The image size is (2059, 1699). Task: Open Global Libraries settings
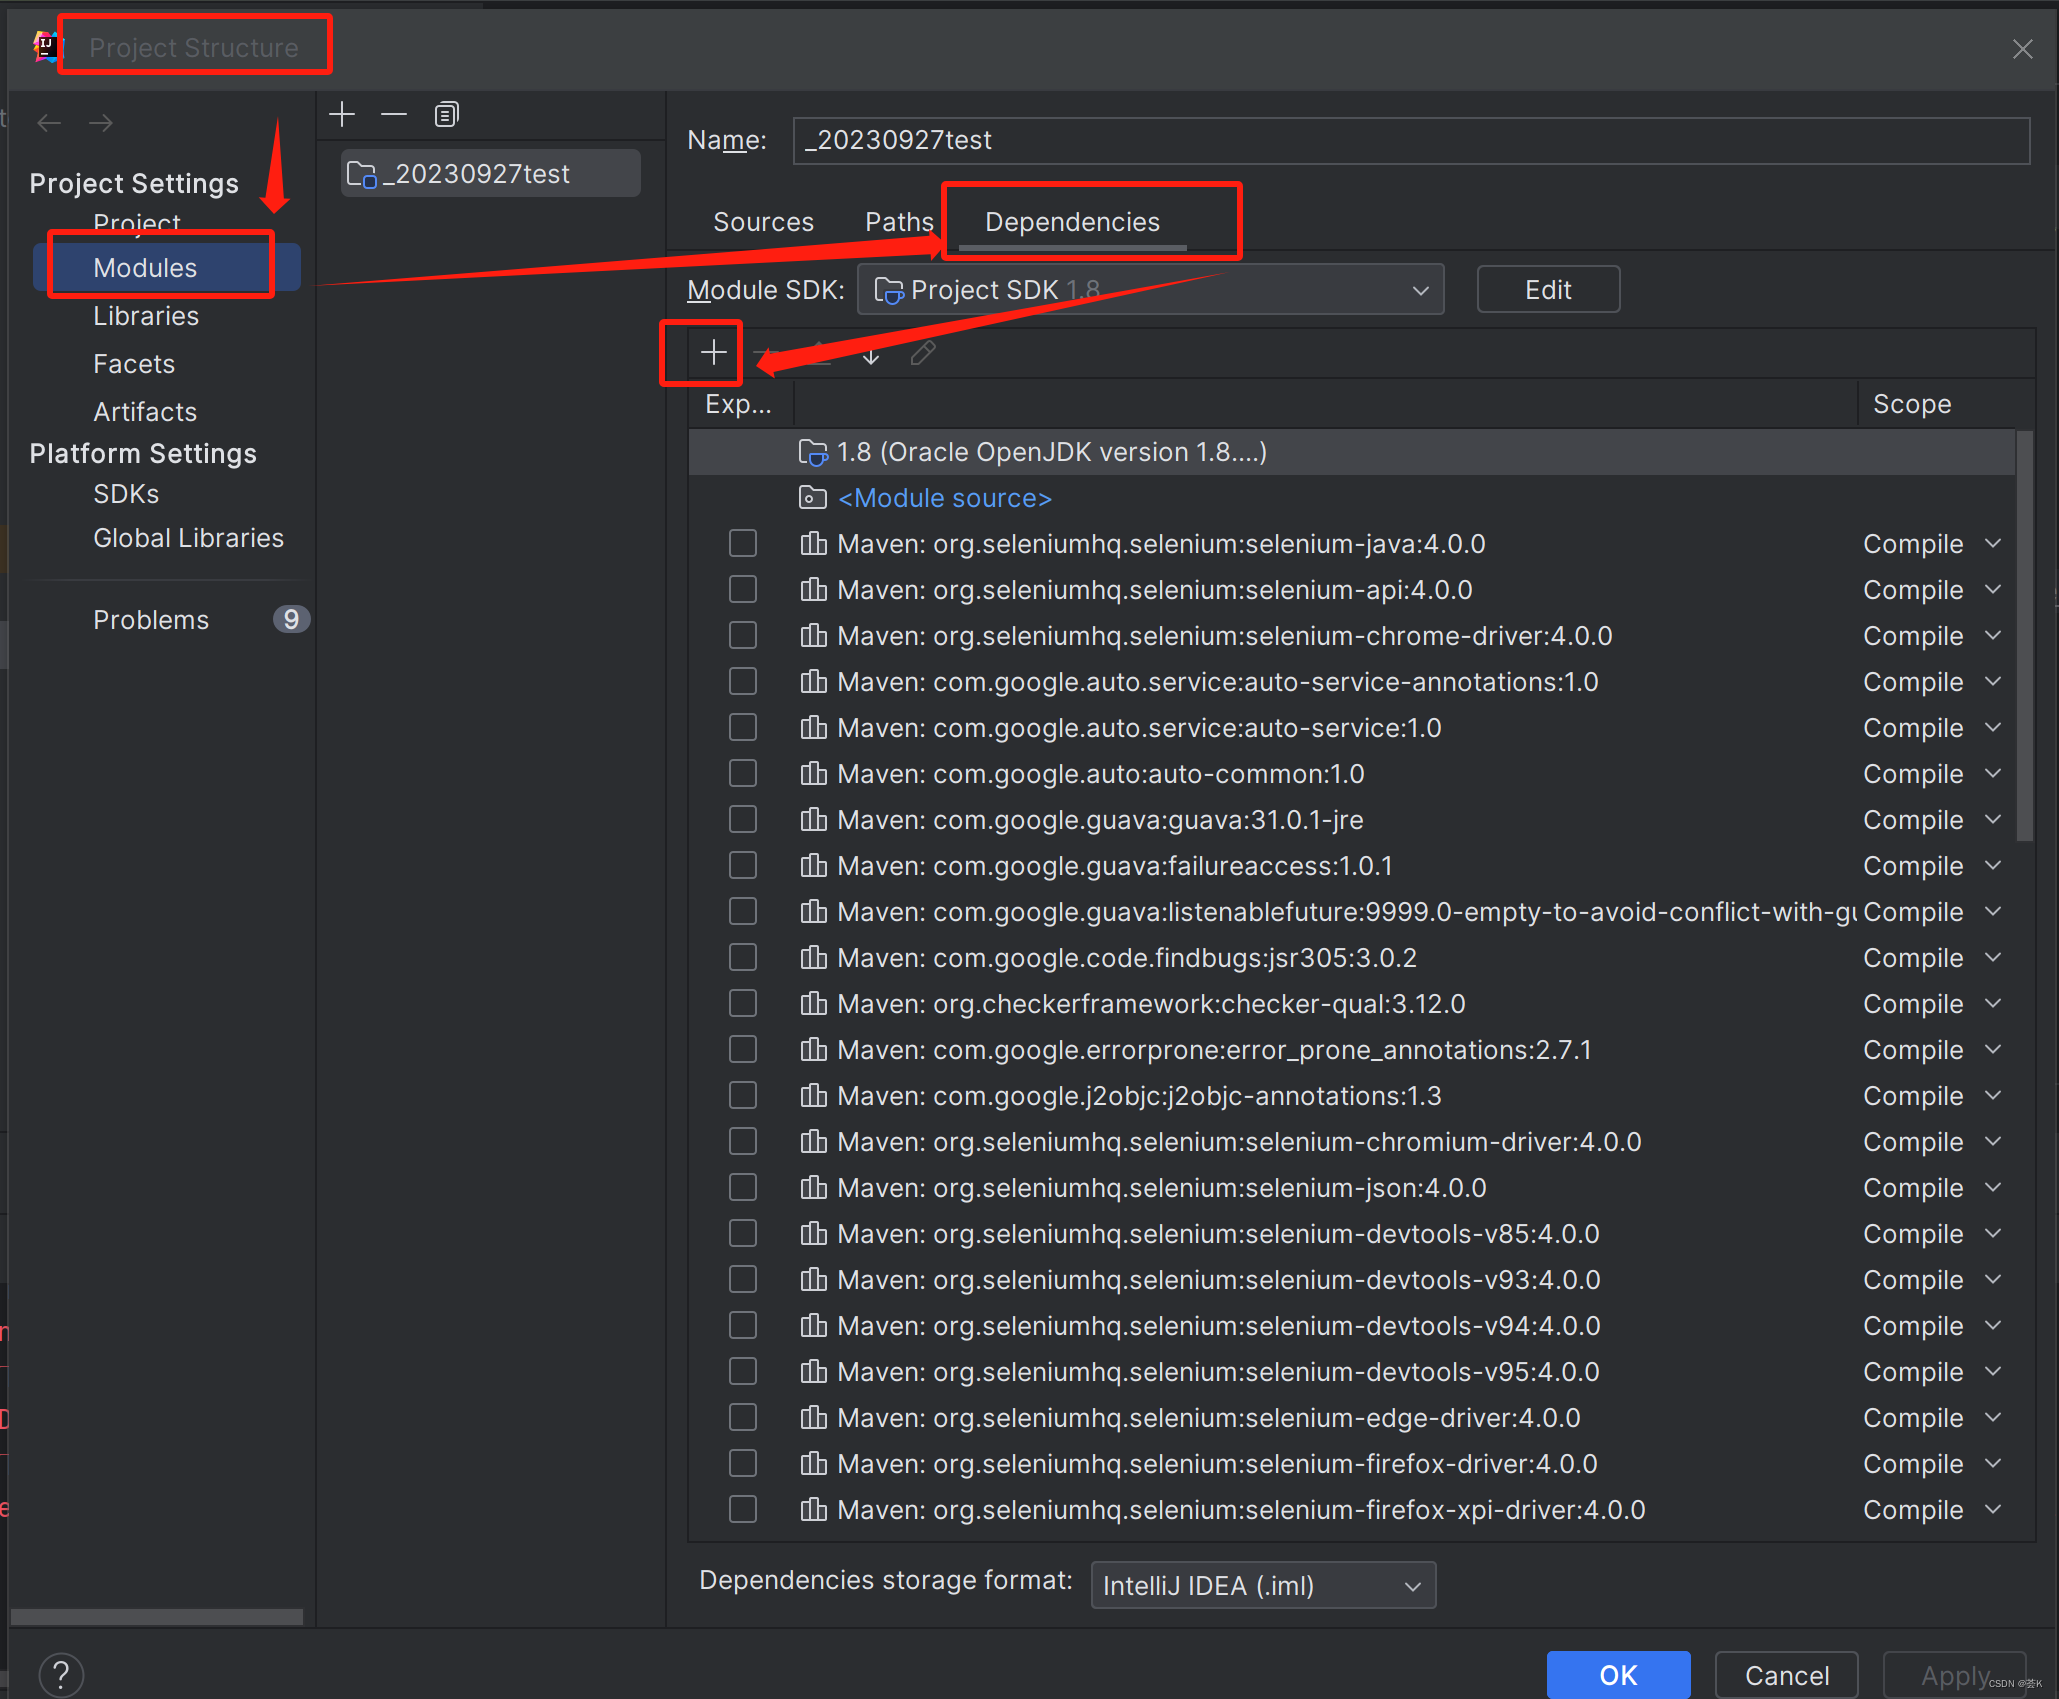[188, 538]
